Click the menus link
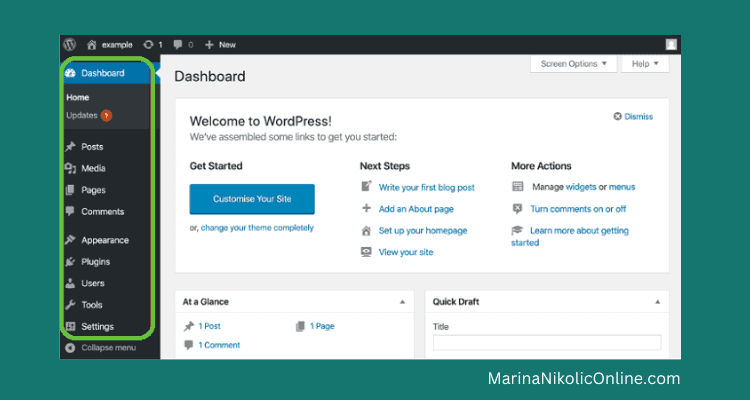750x400 pixels. pyautogui.click(x=622, y=187)
